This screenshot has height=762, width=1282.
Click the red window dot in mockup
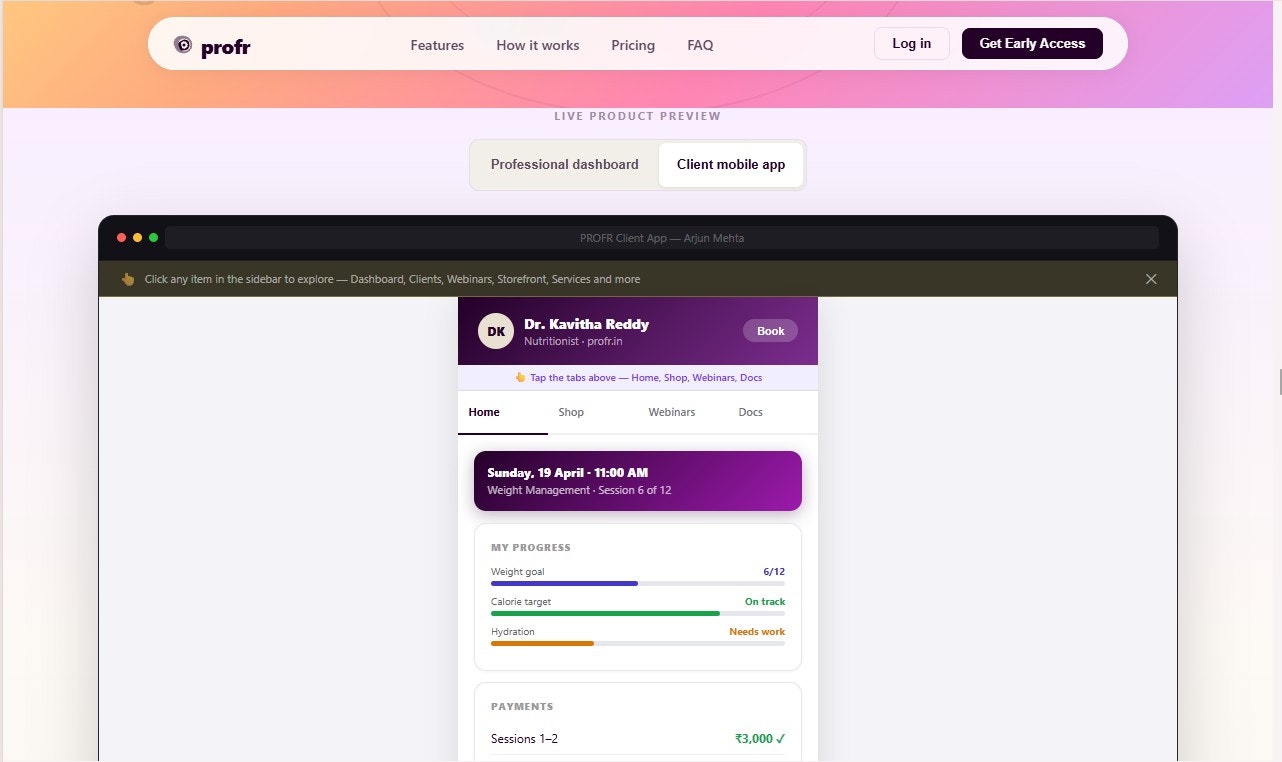click(x=122, y=237)
